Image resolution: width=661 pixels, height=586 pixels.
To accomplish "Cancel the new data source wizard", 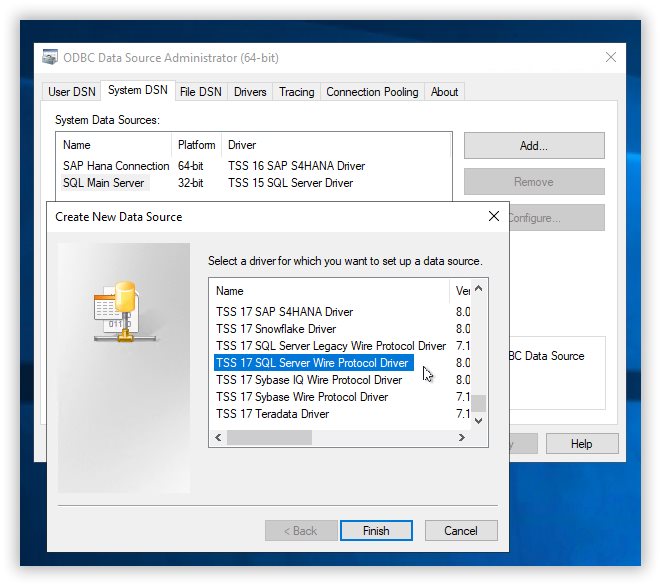I will (x=460, y=531).
